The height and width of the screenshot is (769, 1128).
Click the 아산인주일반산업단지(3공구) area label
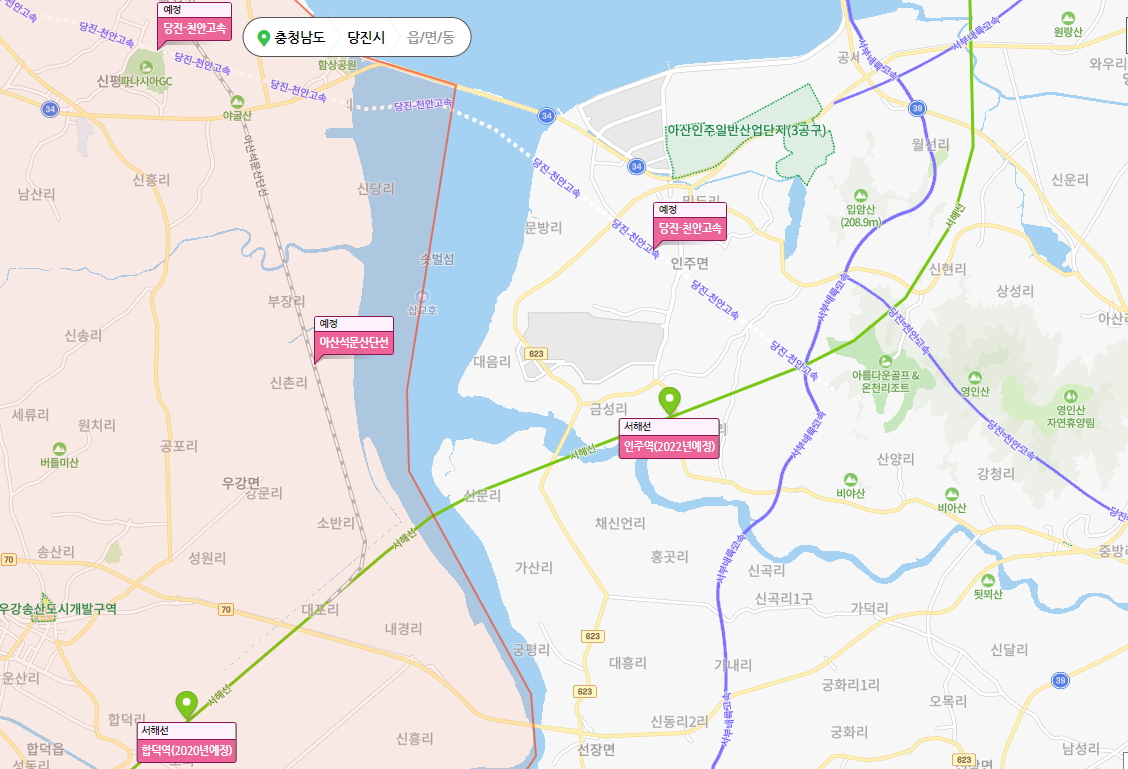click(x=747, y=130)
